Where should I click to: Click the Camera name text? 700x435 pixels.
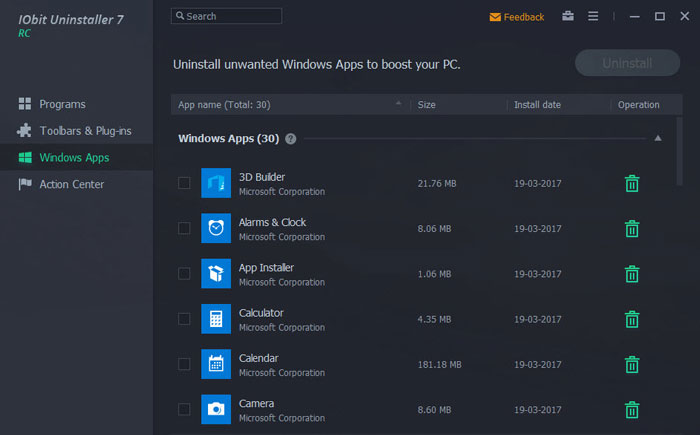tap(256, 404)
